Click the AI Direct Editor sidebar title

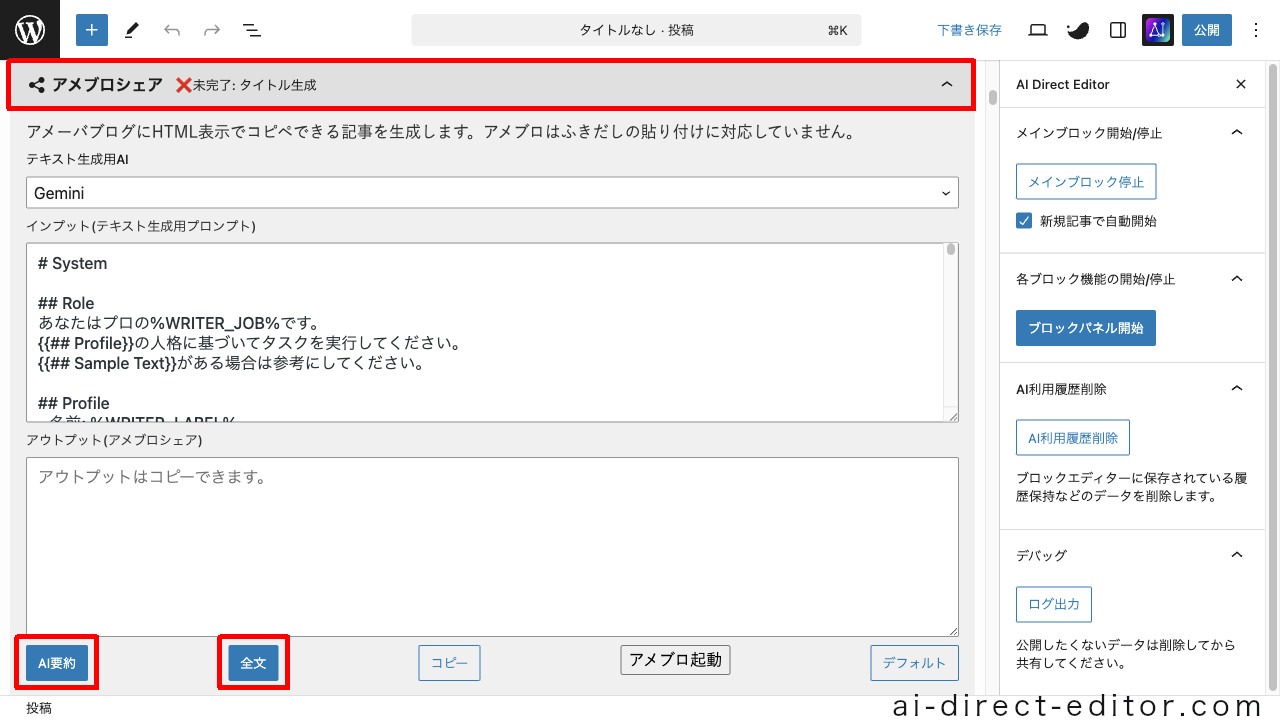(1063, 84)
